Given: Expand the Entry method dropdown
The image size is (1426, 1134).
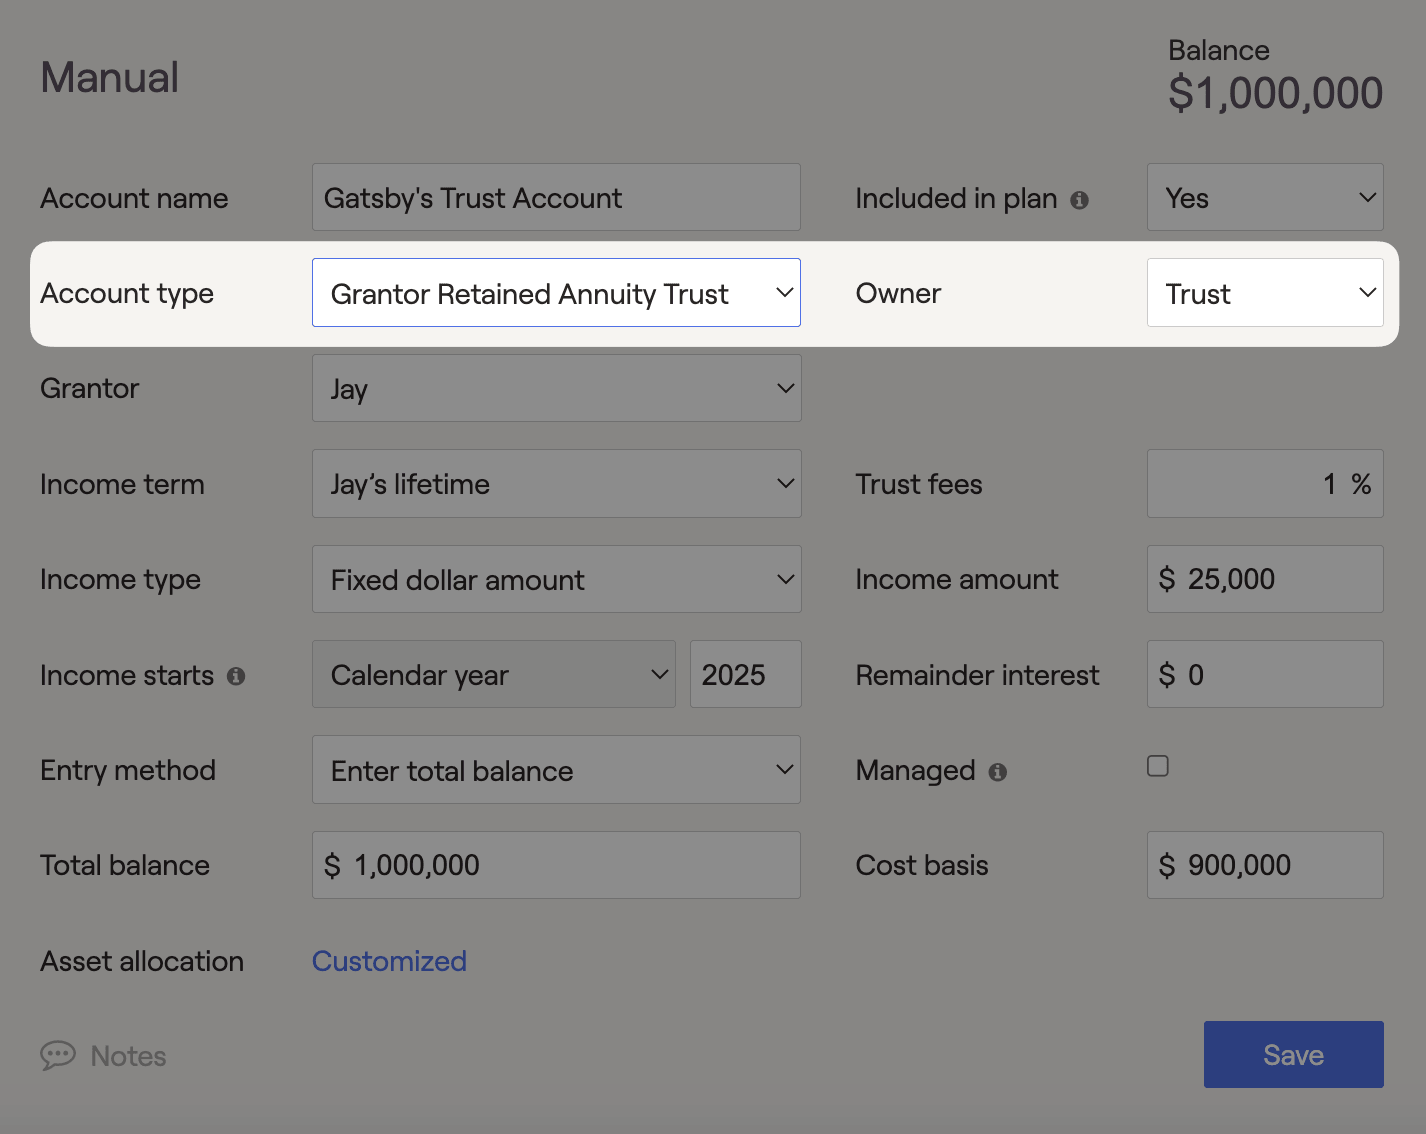Looking at the screenshot, I should coord(556,770).
